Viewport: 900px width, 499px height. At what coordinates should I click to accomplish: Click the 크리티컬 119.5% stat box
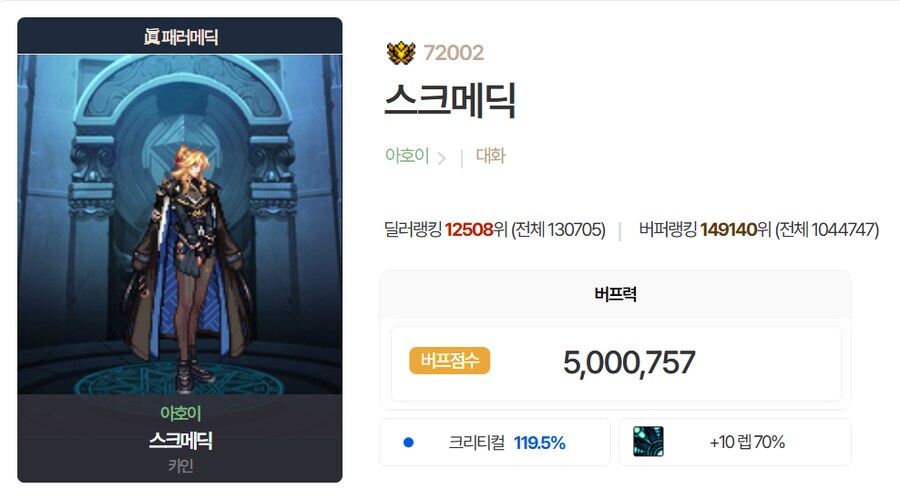tap(495, 442)
